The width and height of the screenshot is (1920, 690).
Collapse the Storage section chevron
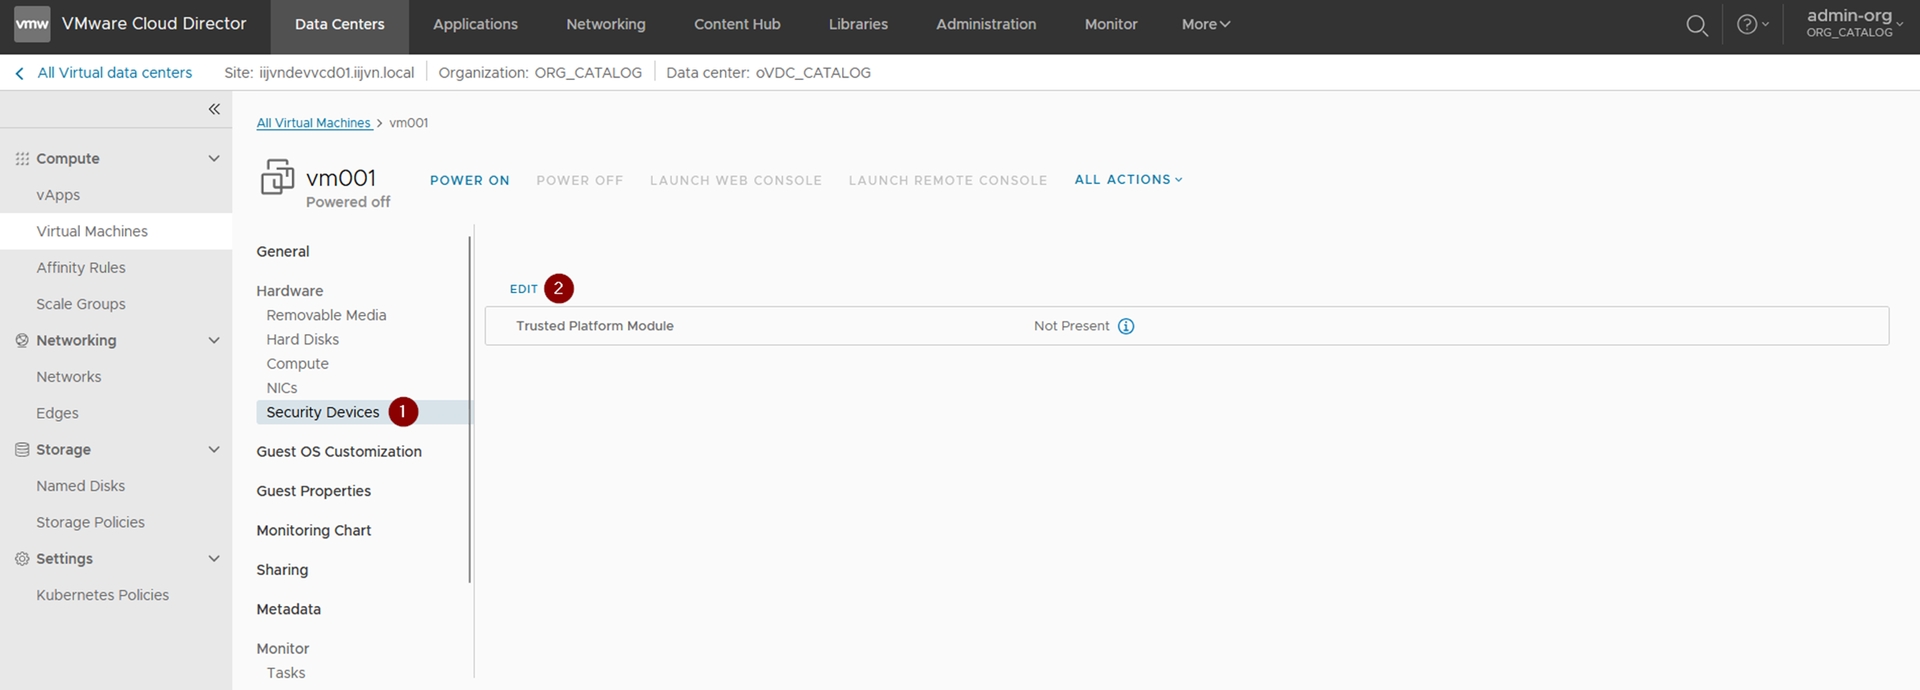(214, 450)
